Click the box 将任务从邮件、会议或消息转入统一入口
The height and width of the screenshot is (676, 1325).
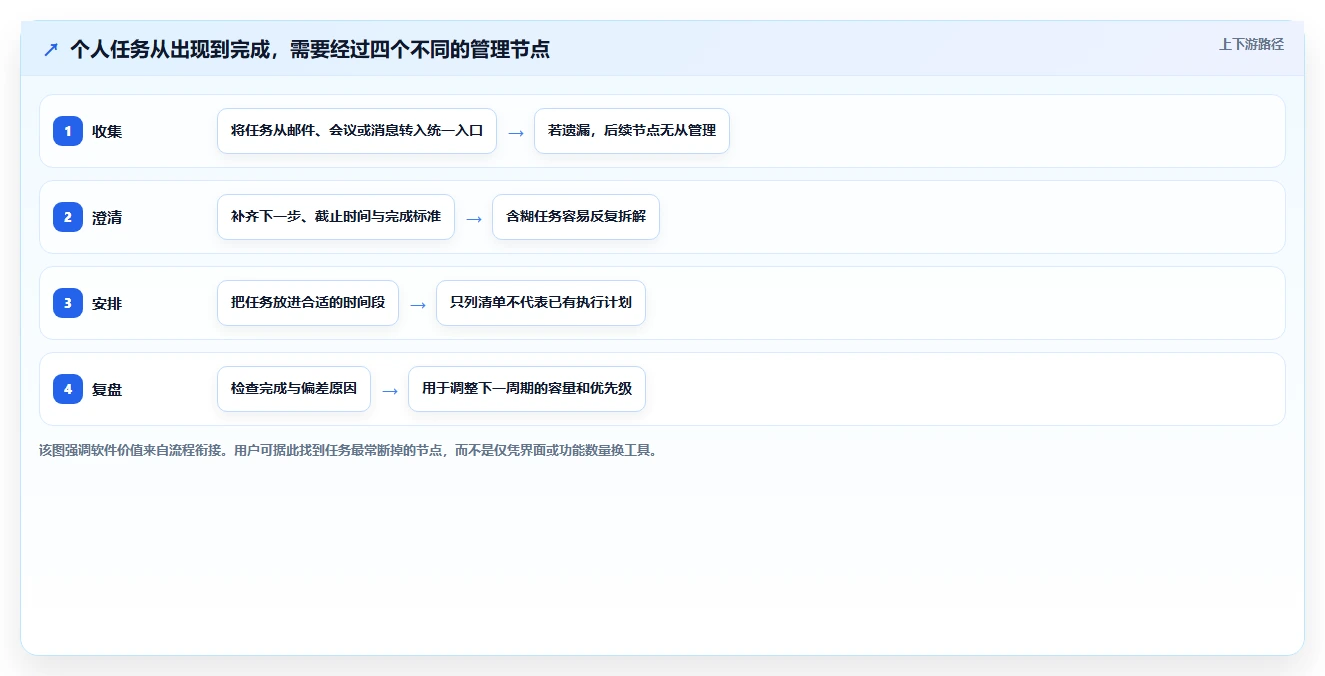point(357,131)
